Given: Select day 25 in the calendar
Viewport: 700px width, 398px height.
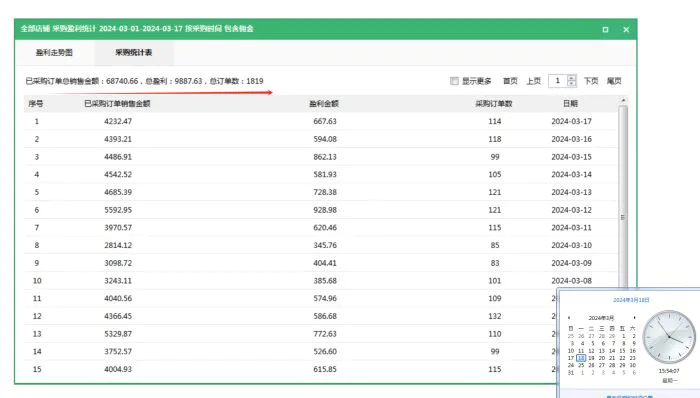Looking at the screenshot, I should (581, 365).
